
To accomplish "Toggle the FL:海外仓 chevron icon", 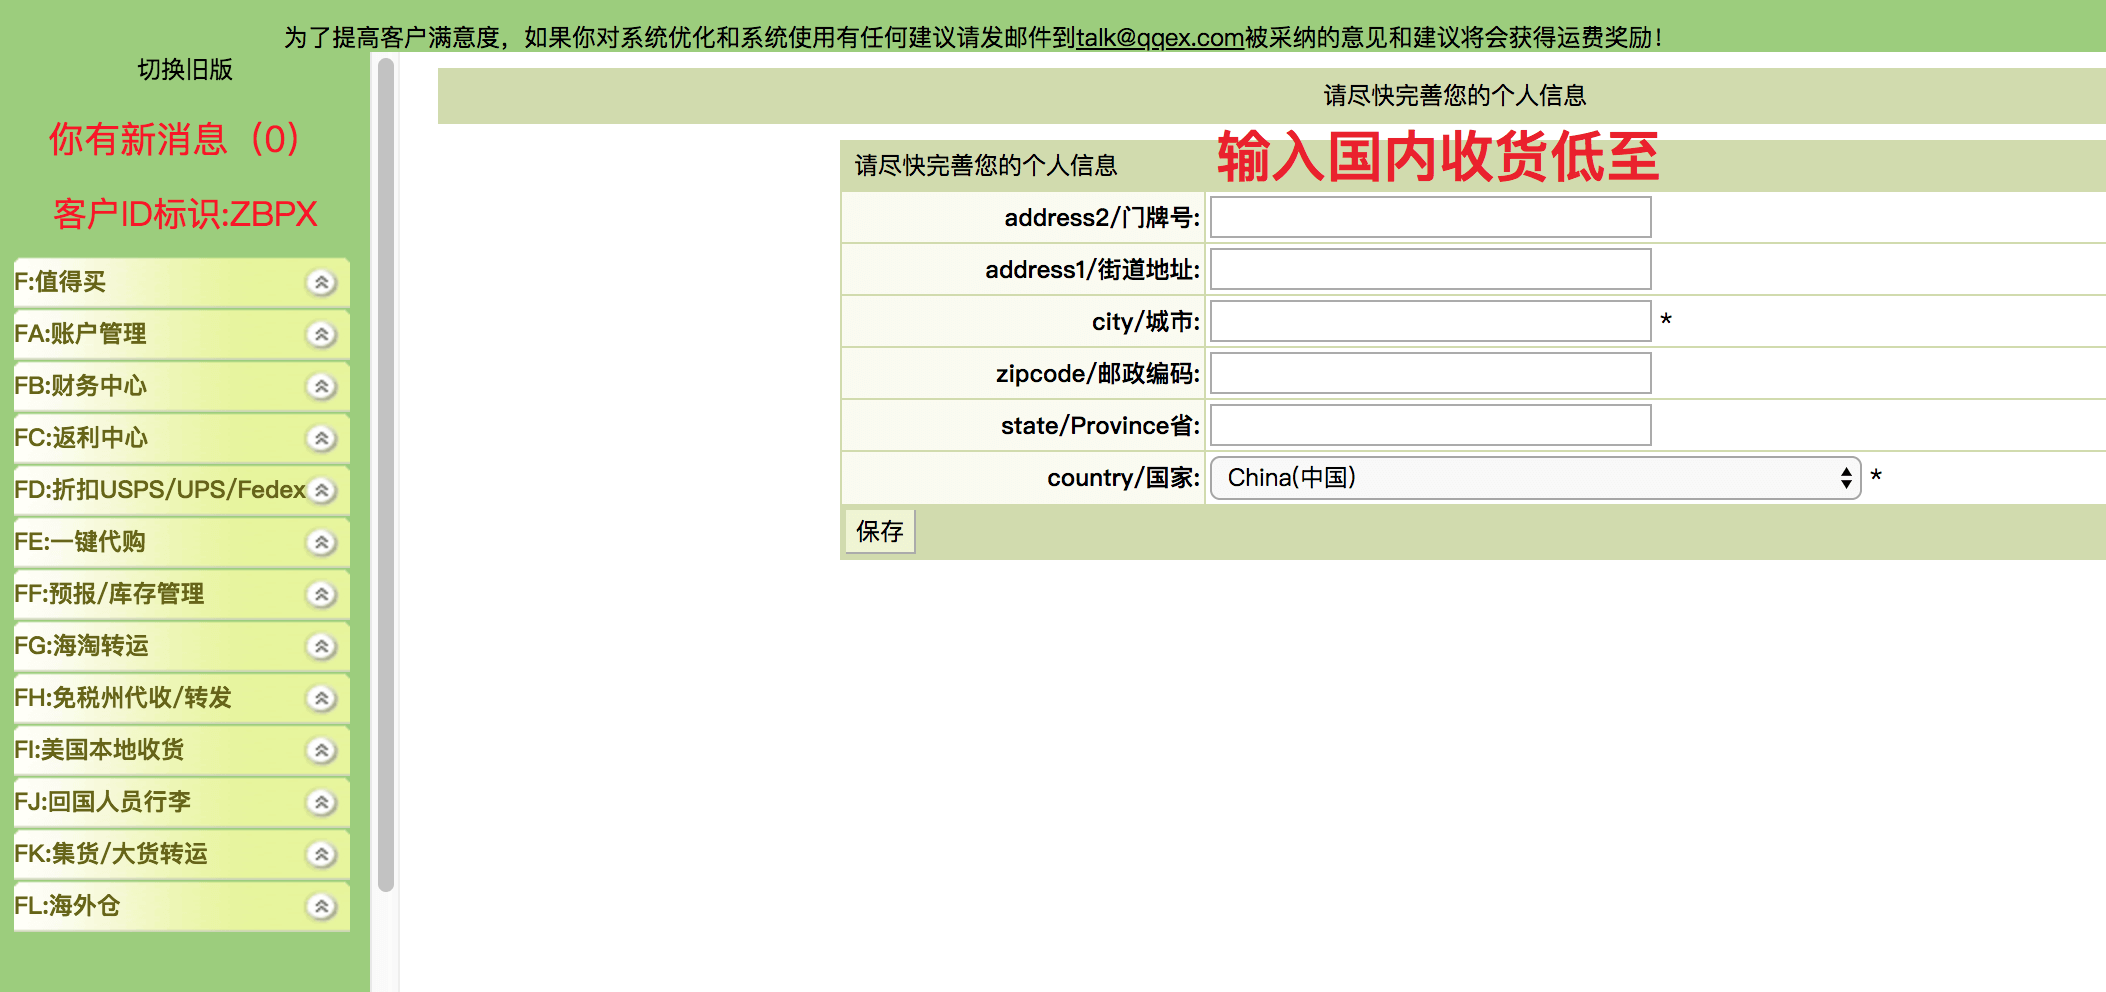I will coord(321,907).
